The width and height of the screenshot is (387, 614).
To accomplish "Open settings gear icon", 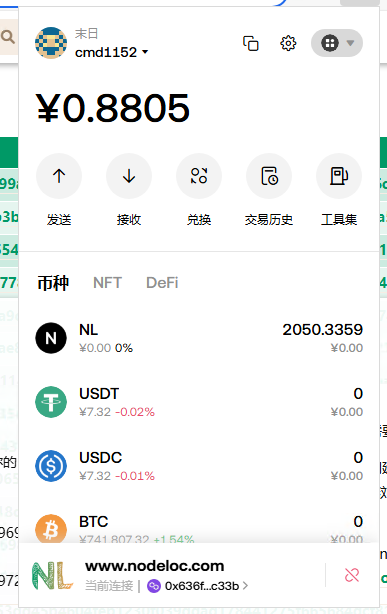I will click(x=288, y=43).
